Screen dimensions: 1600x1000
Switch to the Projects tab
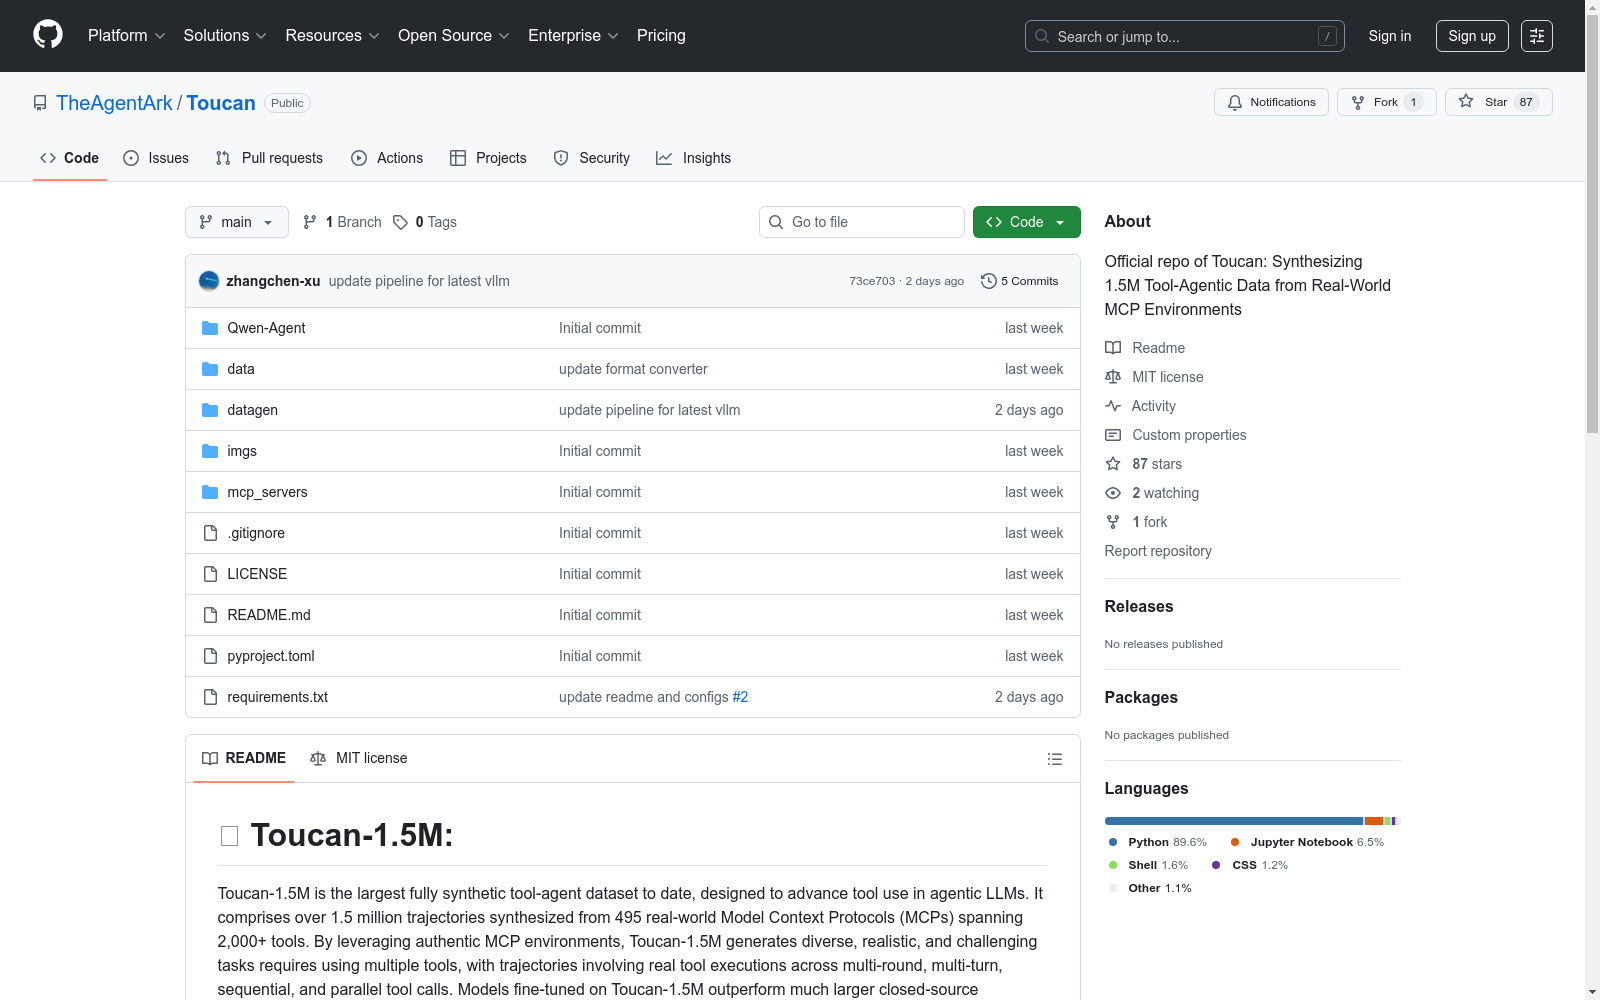pos(488,158)
